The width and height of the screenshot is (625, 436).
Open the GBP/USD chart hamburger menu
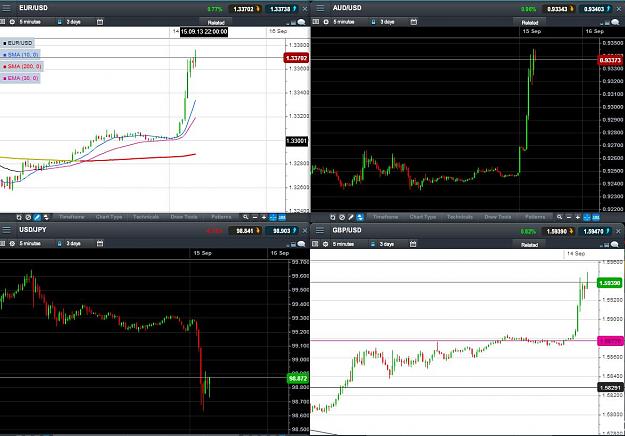pos(320,230)
